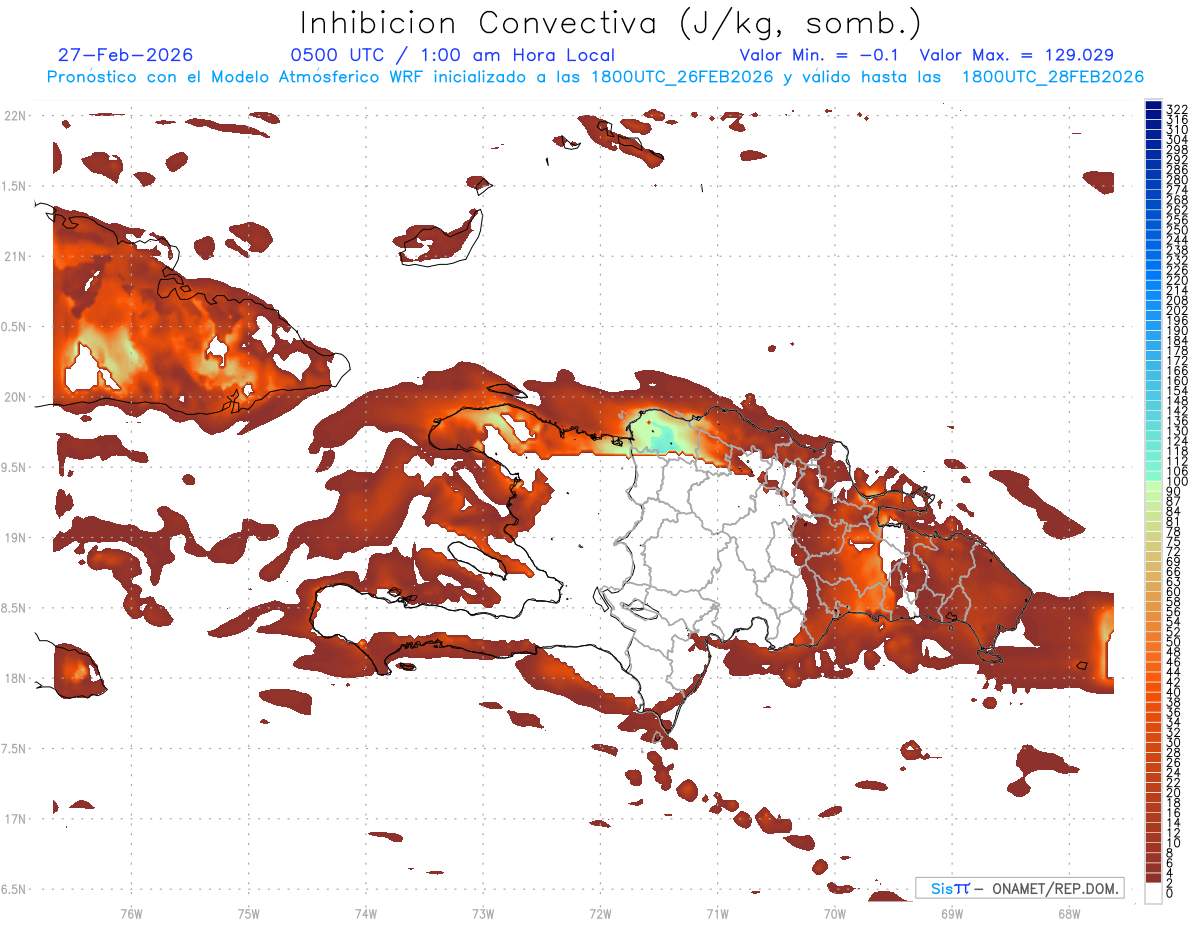Screen dimensions: 1200x927
Task: Click the 'SisTT - ONAMET/REP.DOM.' credit box
Action: [x=1020, y=888]
